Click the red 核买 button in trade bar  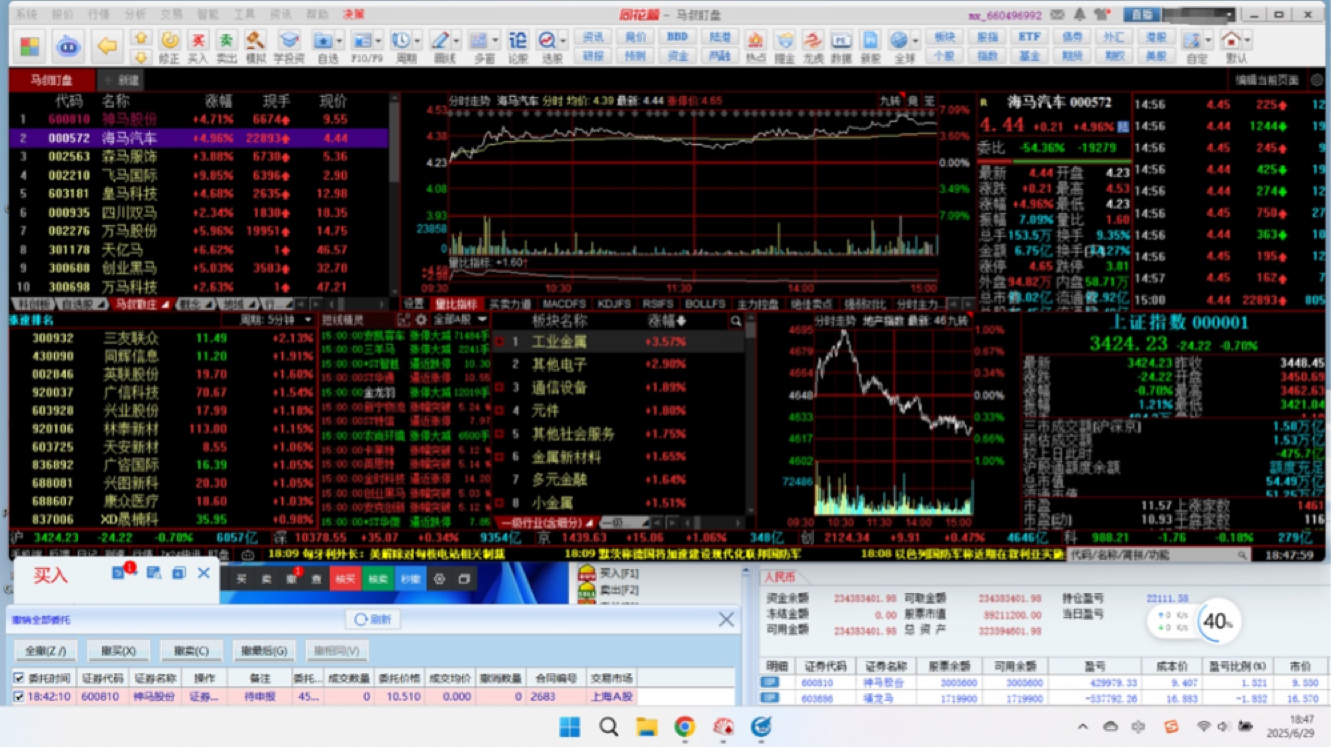click(345, 579)
